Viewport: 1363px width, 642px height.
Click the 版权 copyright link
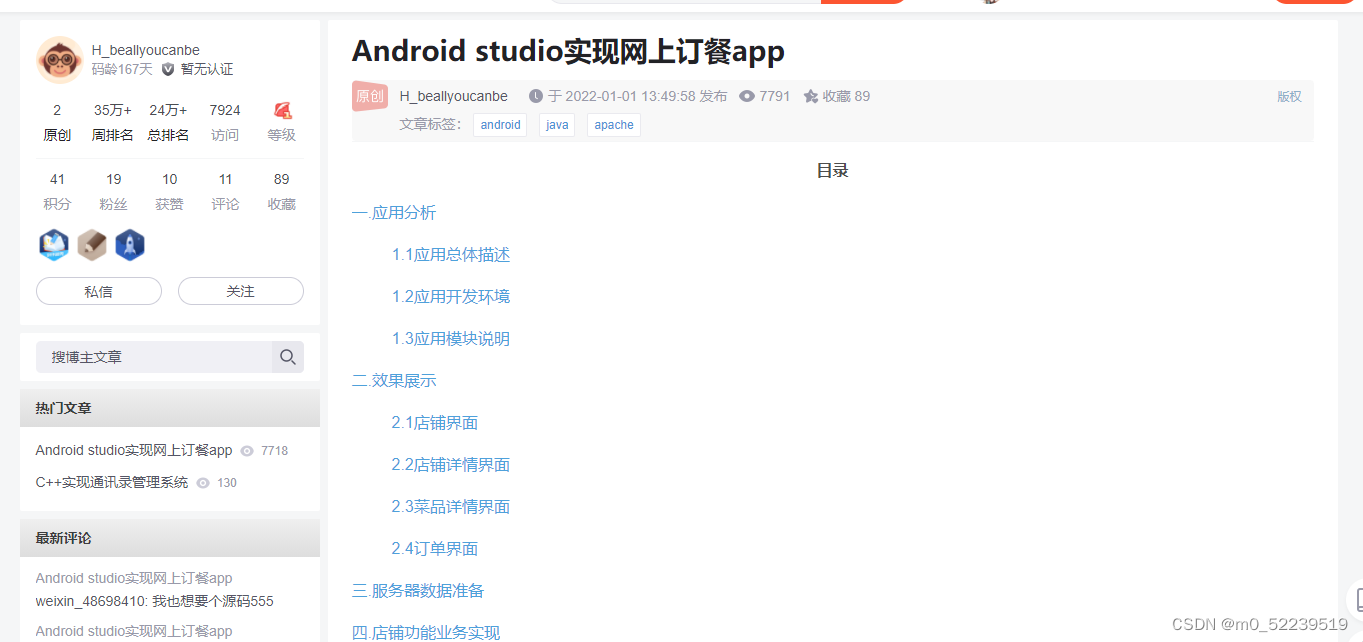(x=1289, y=97)
